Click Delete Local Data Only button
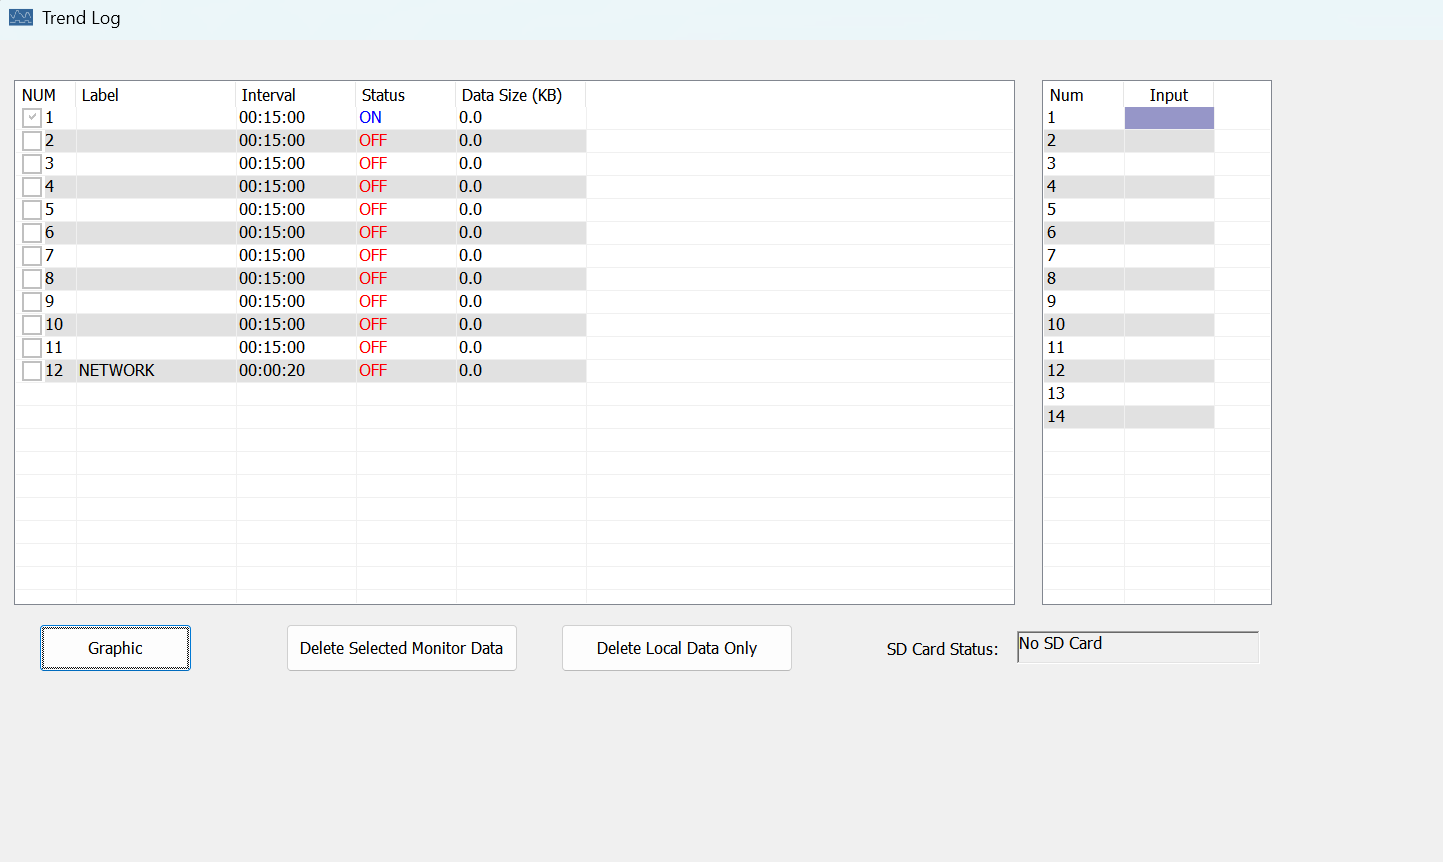The image size is (1443, 862). click(676, 648)
